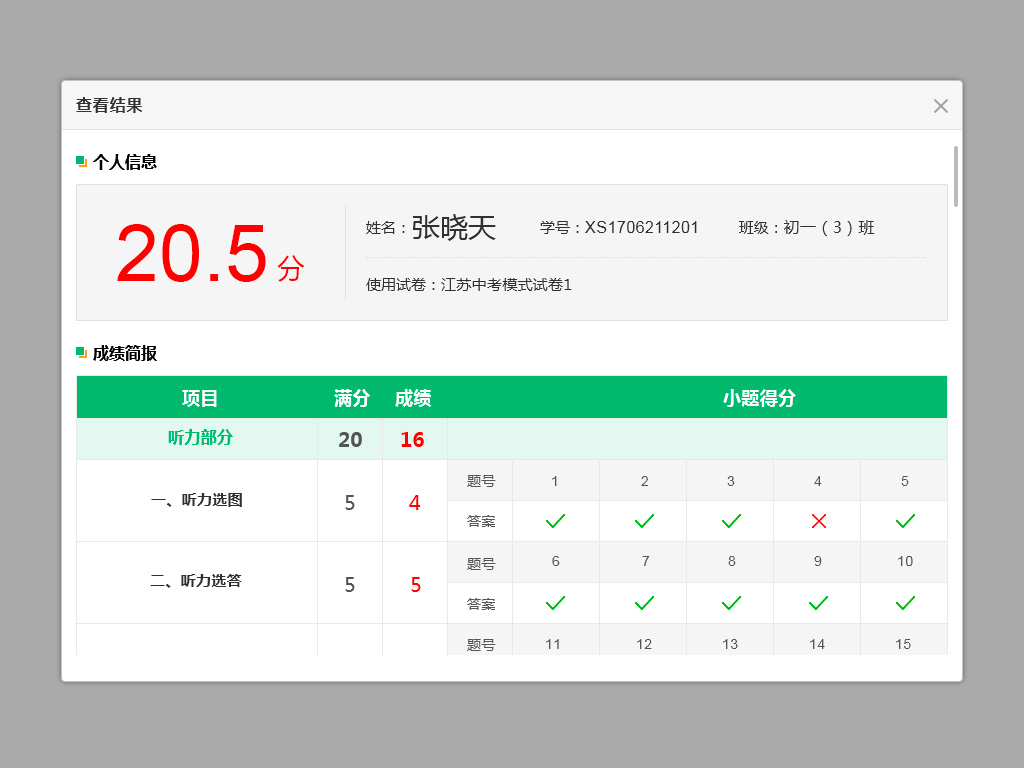The width and height of the screenshot is (1024, 768).
Task: Click the icon beside 个人信息 heading
Action: pyautogui.click(x=82, y=162)
